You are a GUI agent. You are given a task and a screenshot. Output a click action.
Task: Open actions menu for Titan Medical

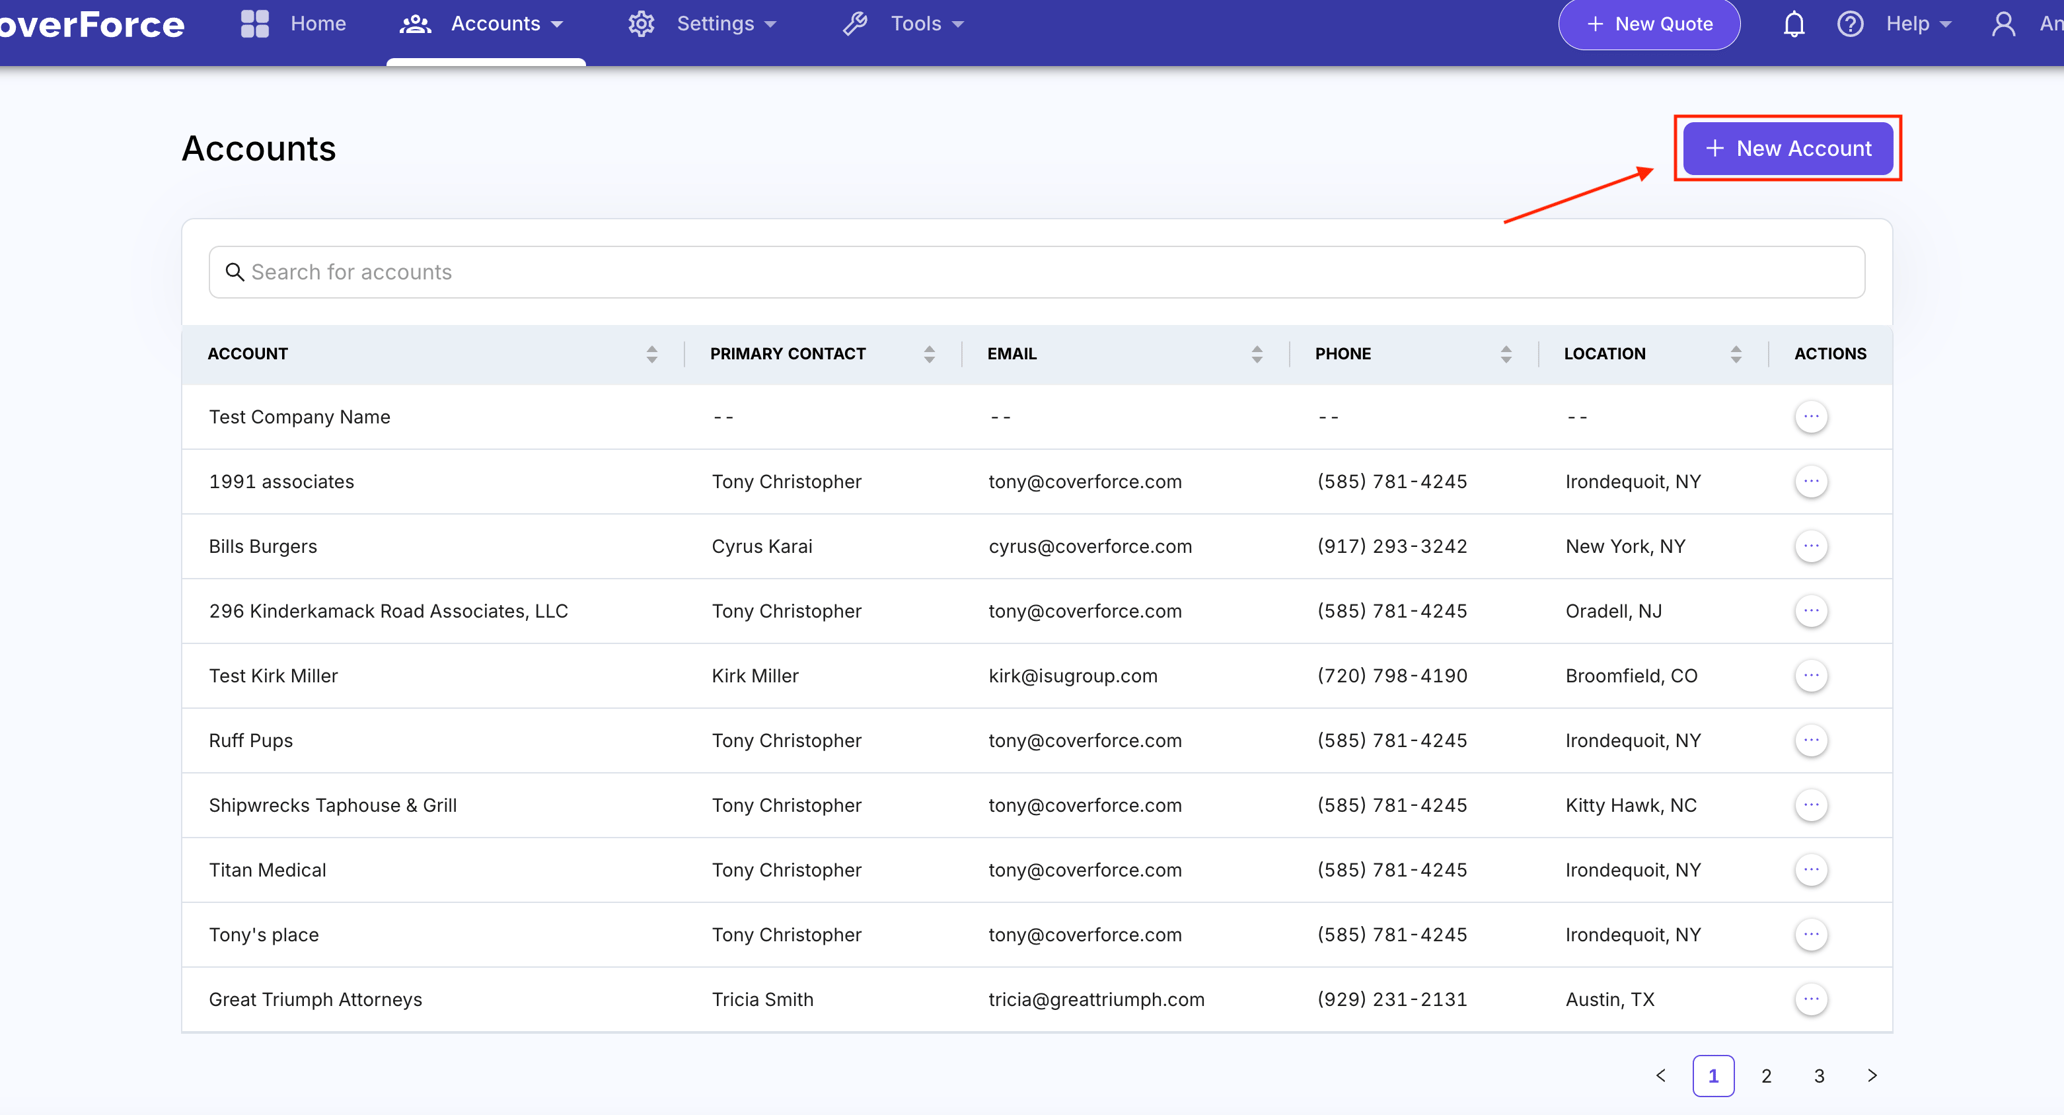point(1811,870)
